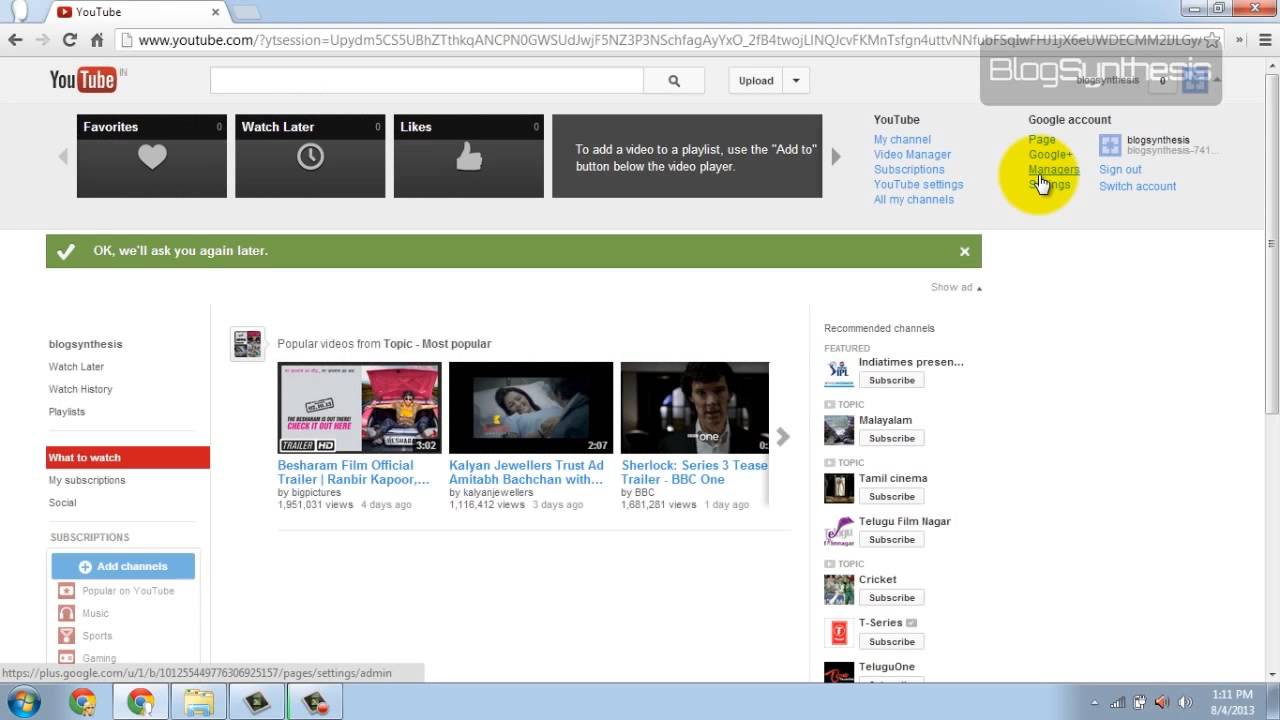Screen dimensions: 1280x720
Task: Click Switch account link
Action: point(1137,186)
